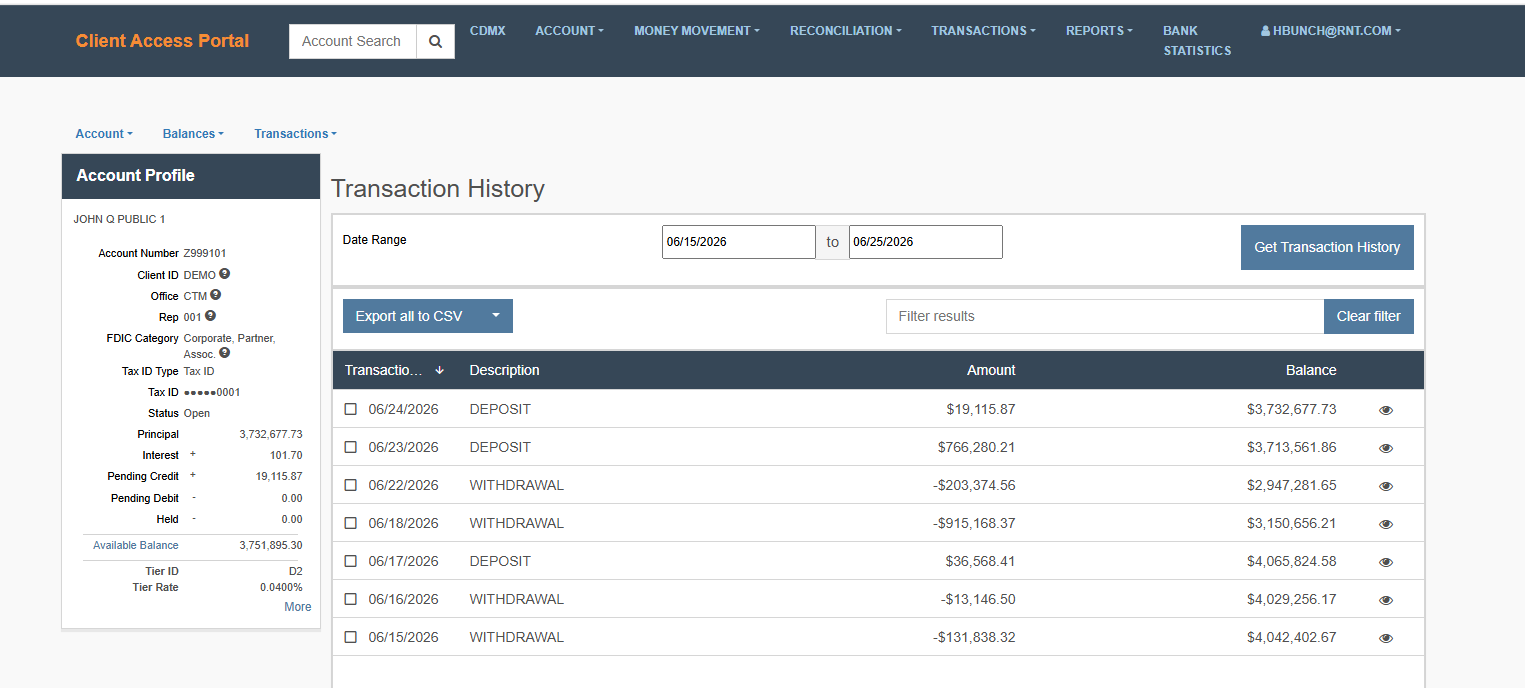This screenshot has width=1525, height=688.
Task: Select checkbox for 06/18/2026 withdrawal
Action: coord(350,523)
